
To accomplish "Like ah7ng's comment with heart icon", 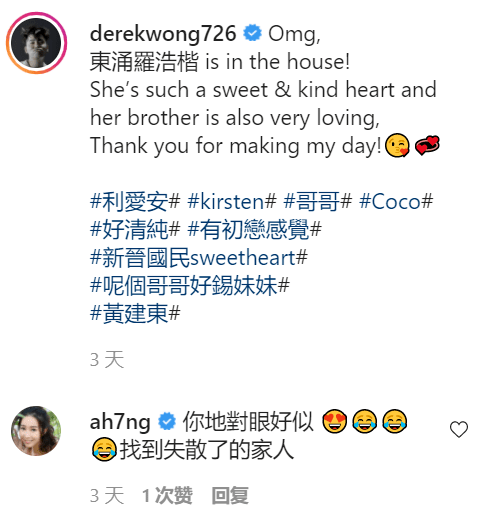I will 458,429.
